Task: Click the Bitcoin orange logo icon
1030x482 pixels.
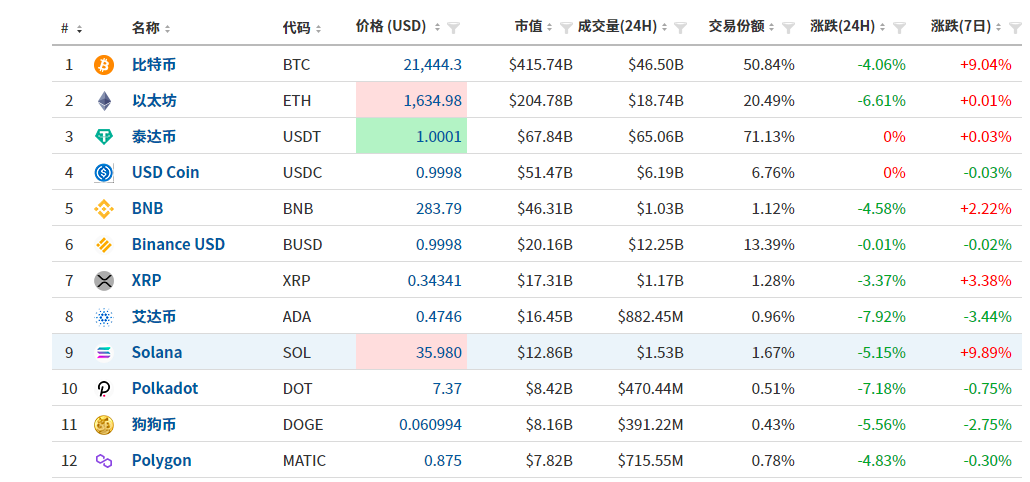Action: tap(104, 65)
